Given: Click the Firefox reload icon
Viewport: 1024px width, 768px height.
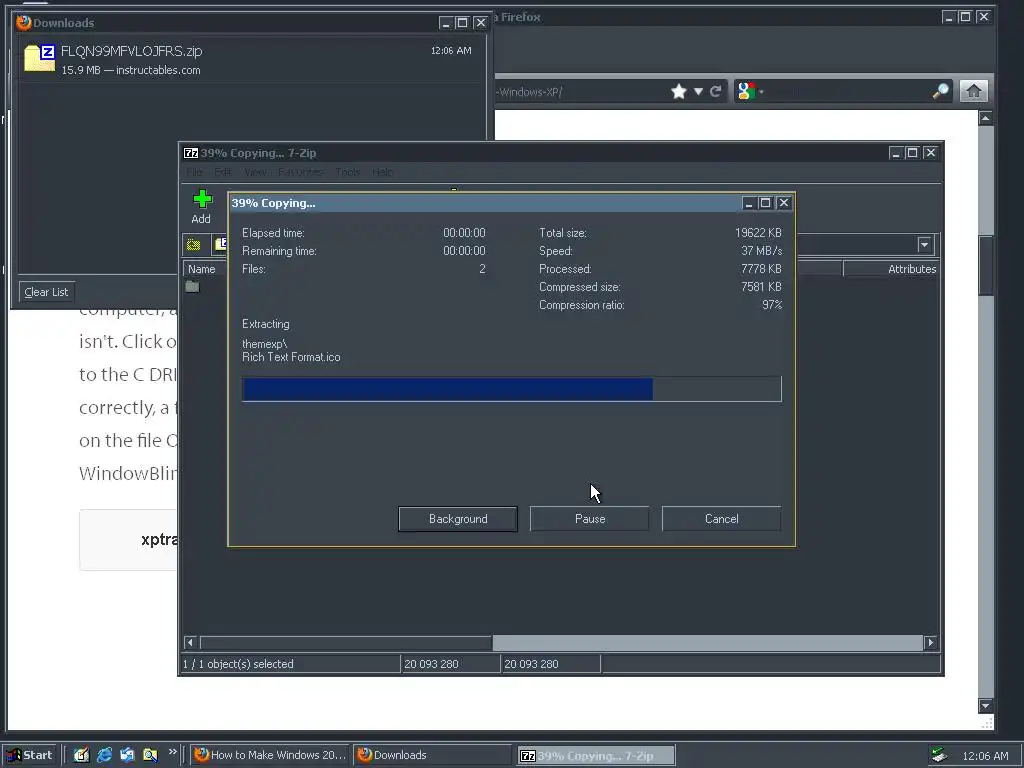Looking at the screenshot, I should tap(715, 91).
